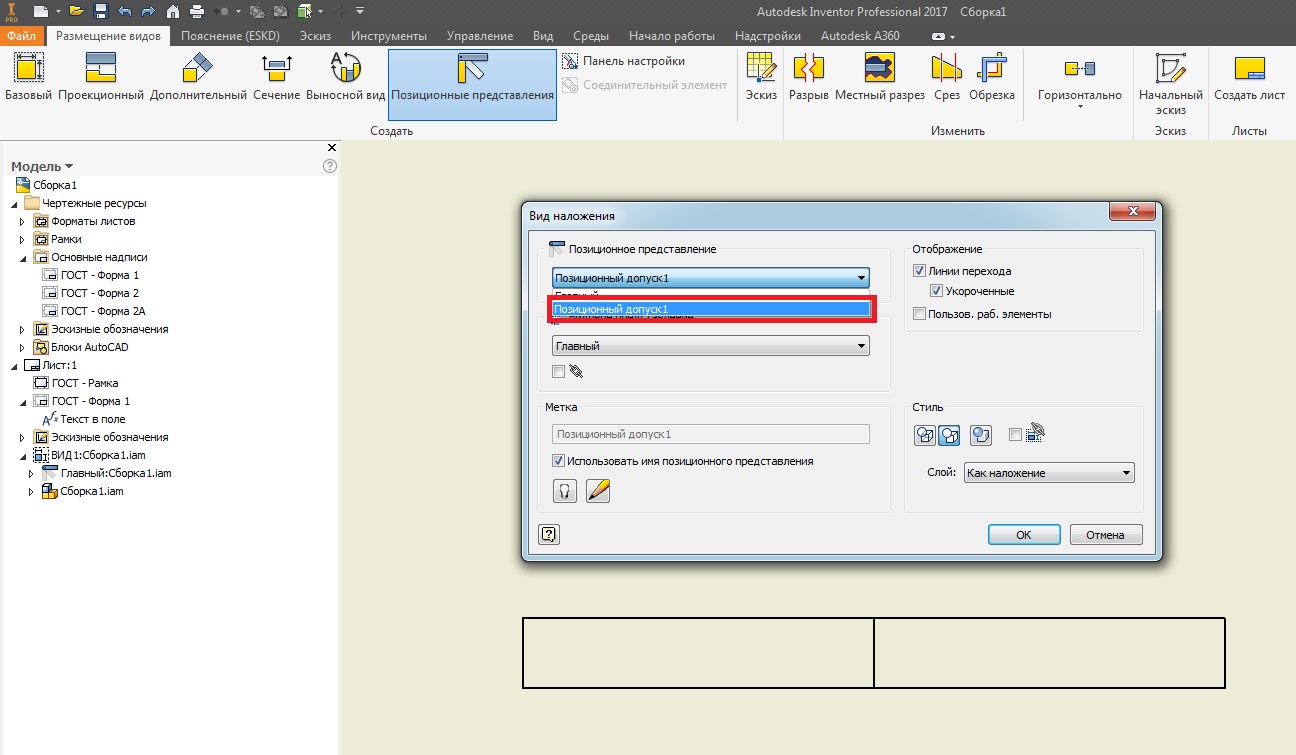The height and width of the screenshot is (755, 1296).
Task: Collapse Чертежные ресурсы tree node
Action: 14,203
